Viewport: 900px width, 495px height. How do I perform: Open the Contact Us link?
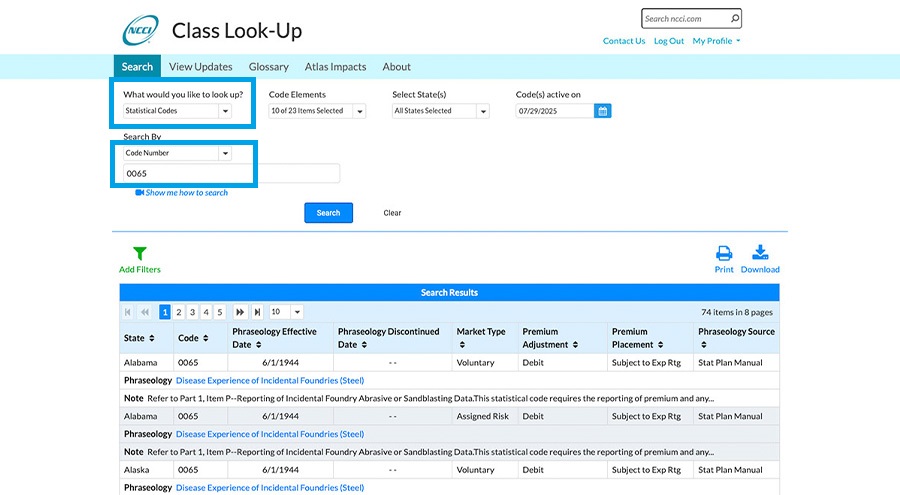624,41
